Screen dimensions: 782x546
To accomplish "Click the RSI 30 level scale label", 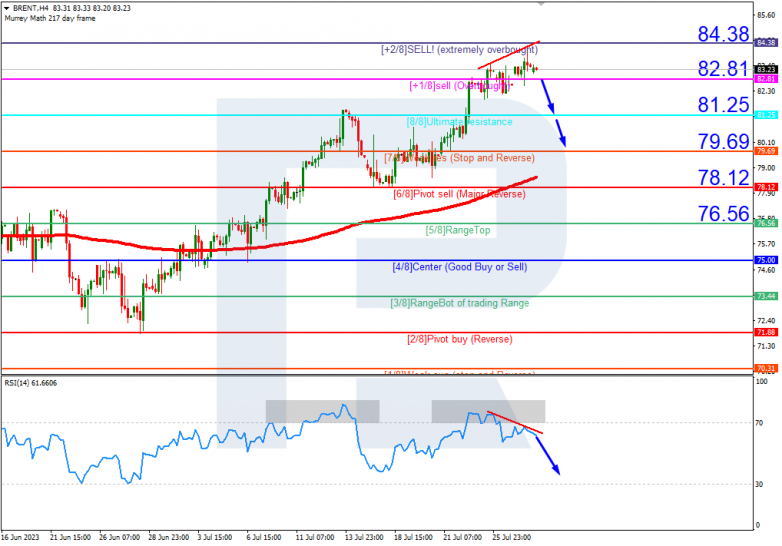I will pos(759,484).
